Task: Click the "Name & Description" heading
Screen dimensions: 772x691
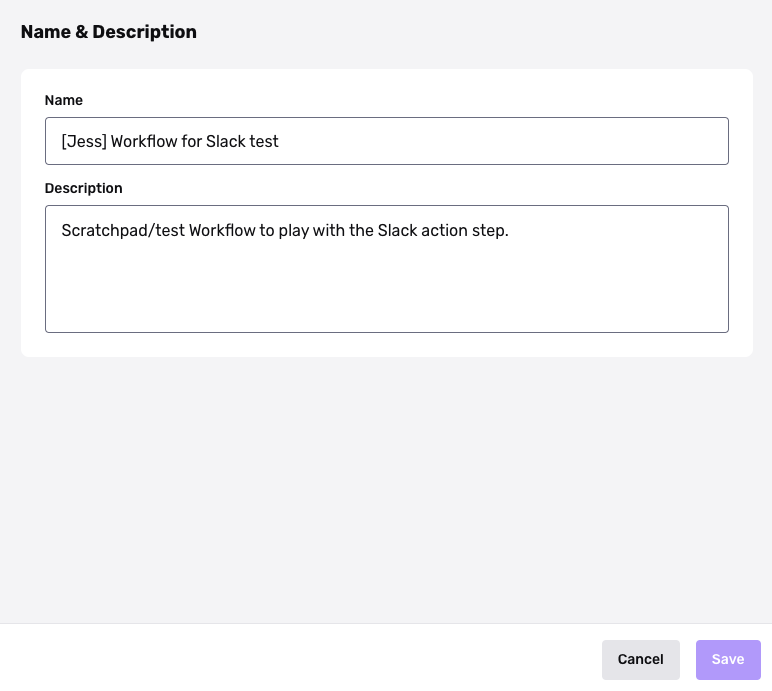Action: tap(108, 32)
